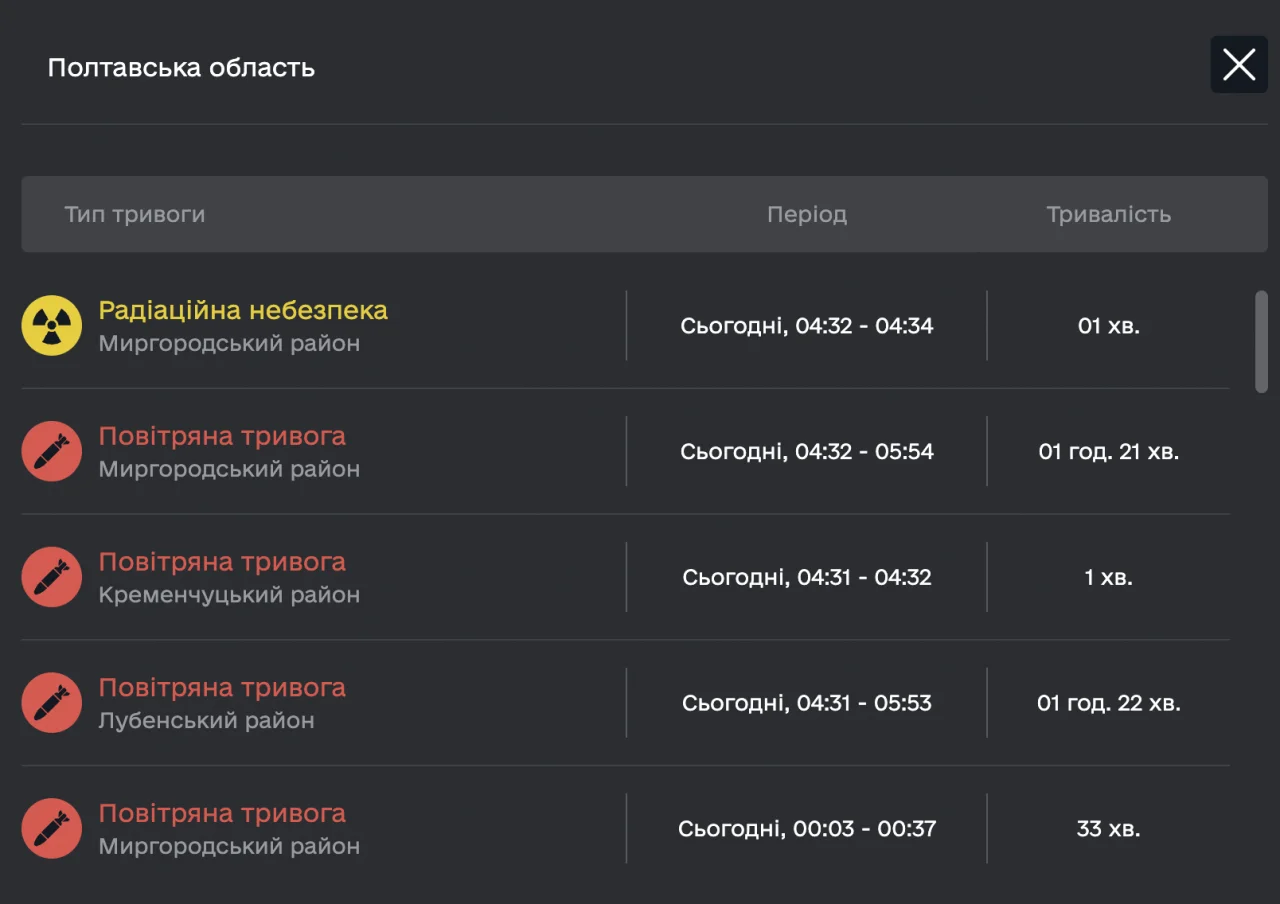Click air raid icon for Лубенський район
The image size is (1280, 904).
52,703
